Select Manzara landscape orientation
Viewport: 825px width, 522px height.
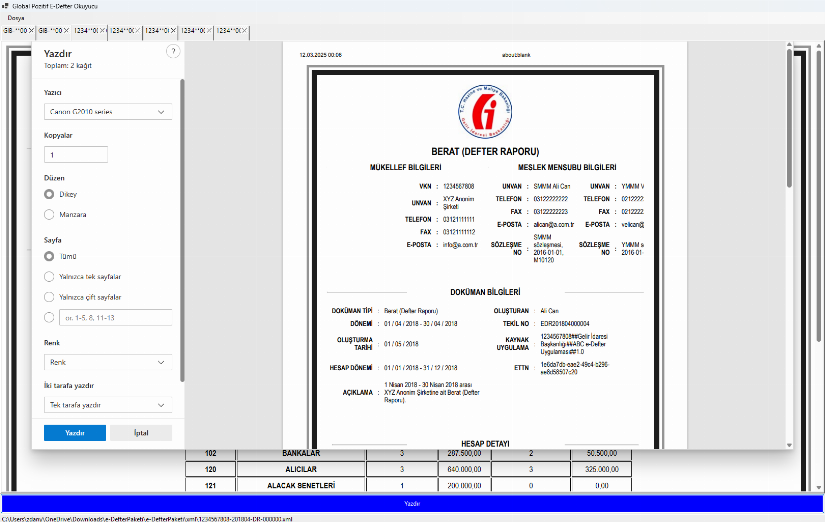tap(49, 215)
